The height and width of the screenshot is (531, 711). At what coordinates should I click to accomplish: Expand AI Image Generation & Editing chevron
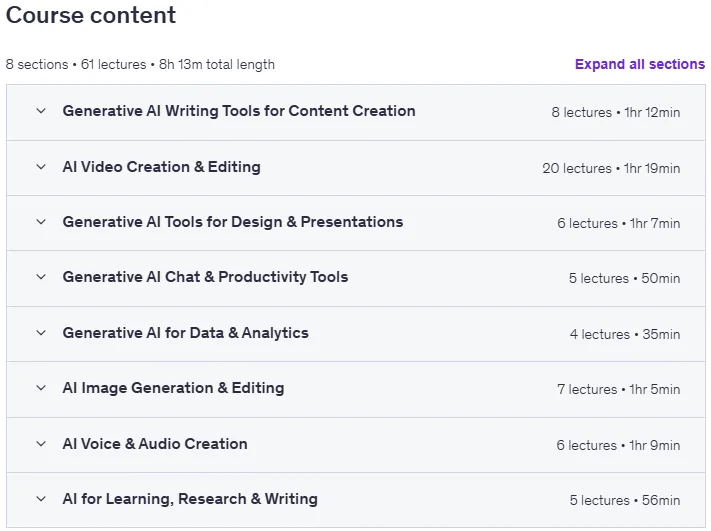tap(41, 388)
